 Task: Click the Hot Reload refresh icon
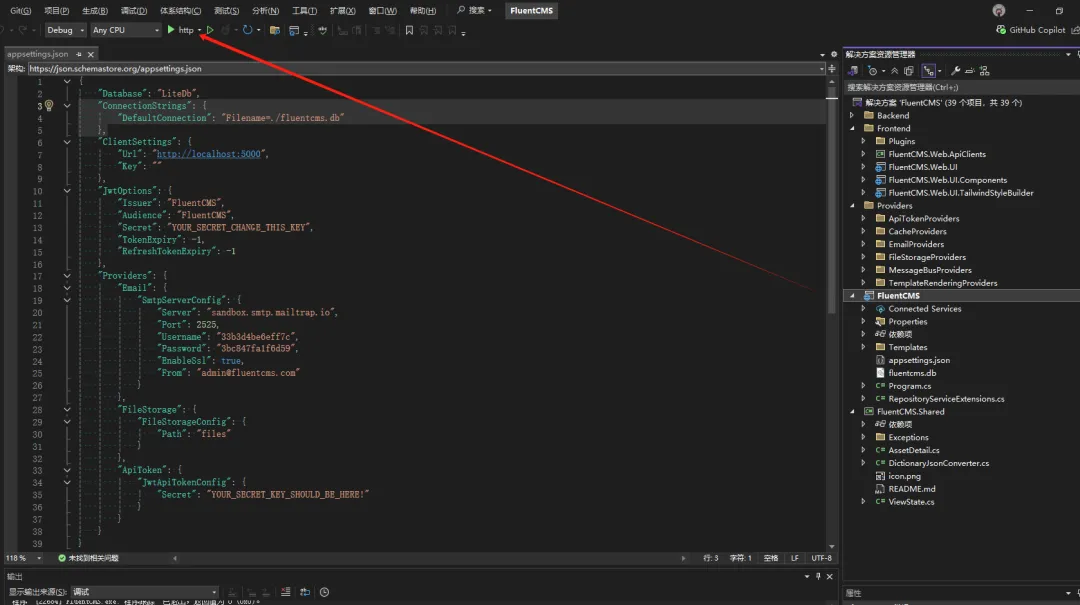tap(246, 30)
